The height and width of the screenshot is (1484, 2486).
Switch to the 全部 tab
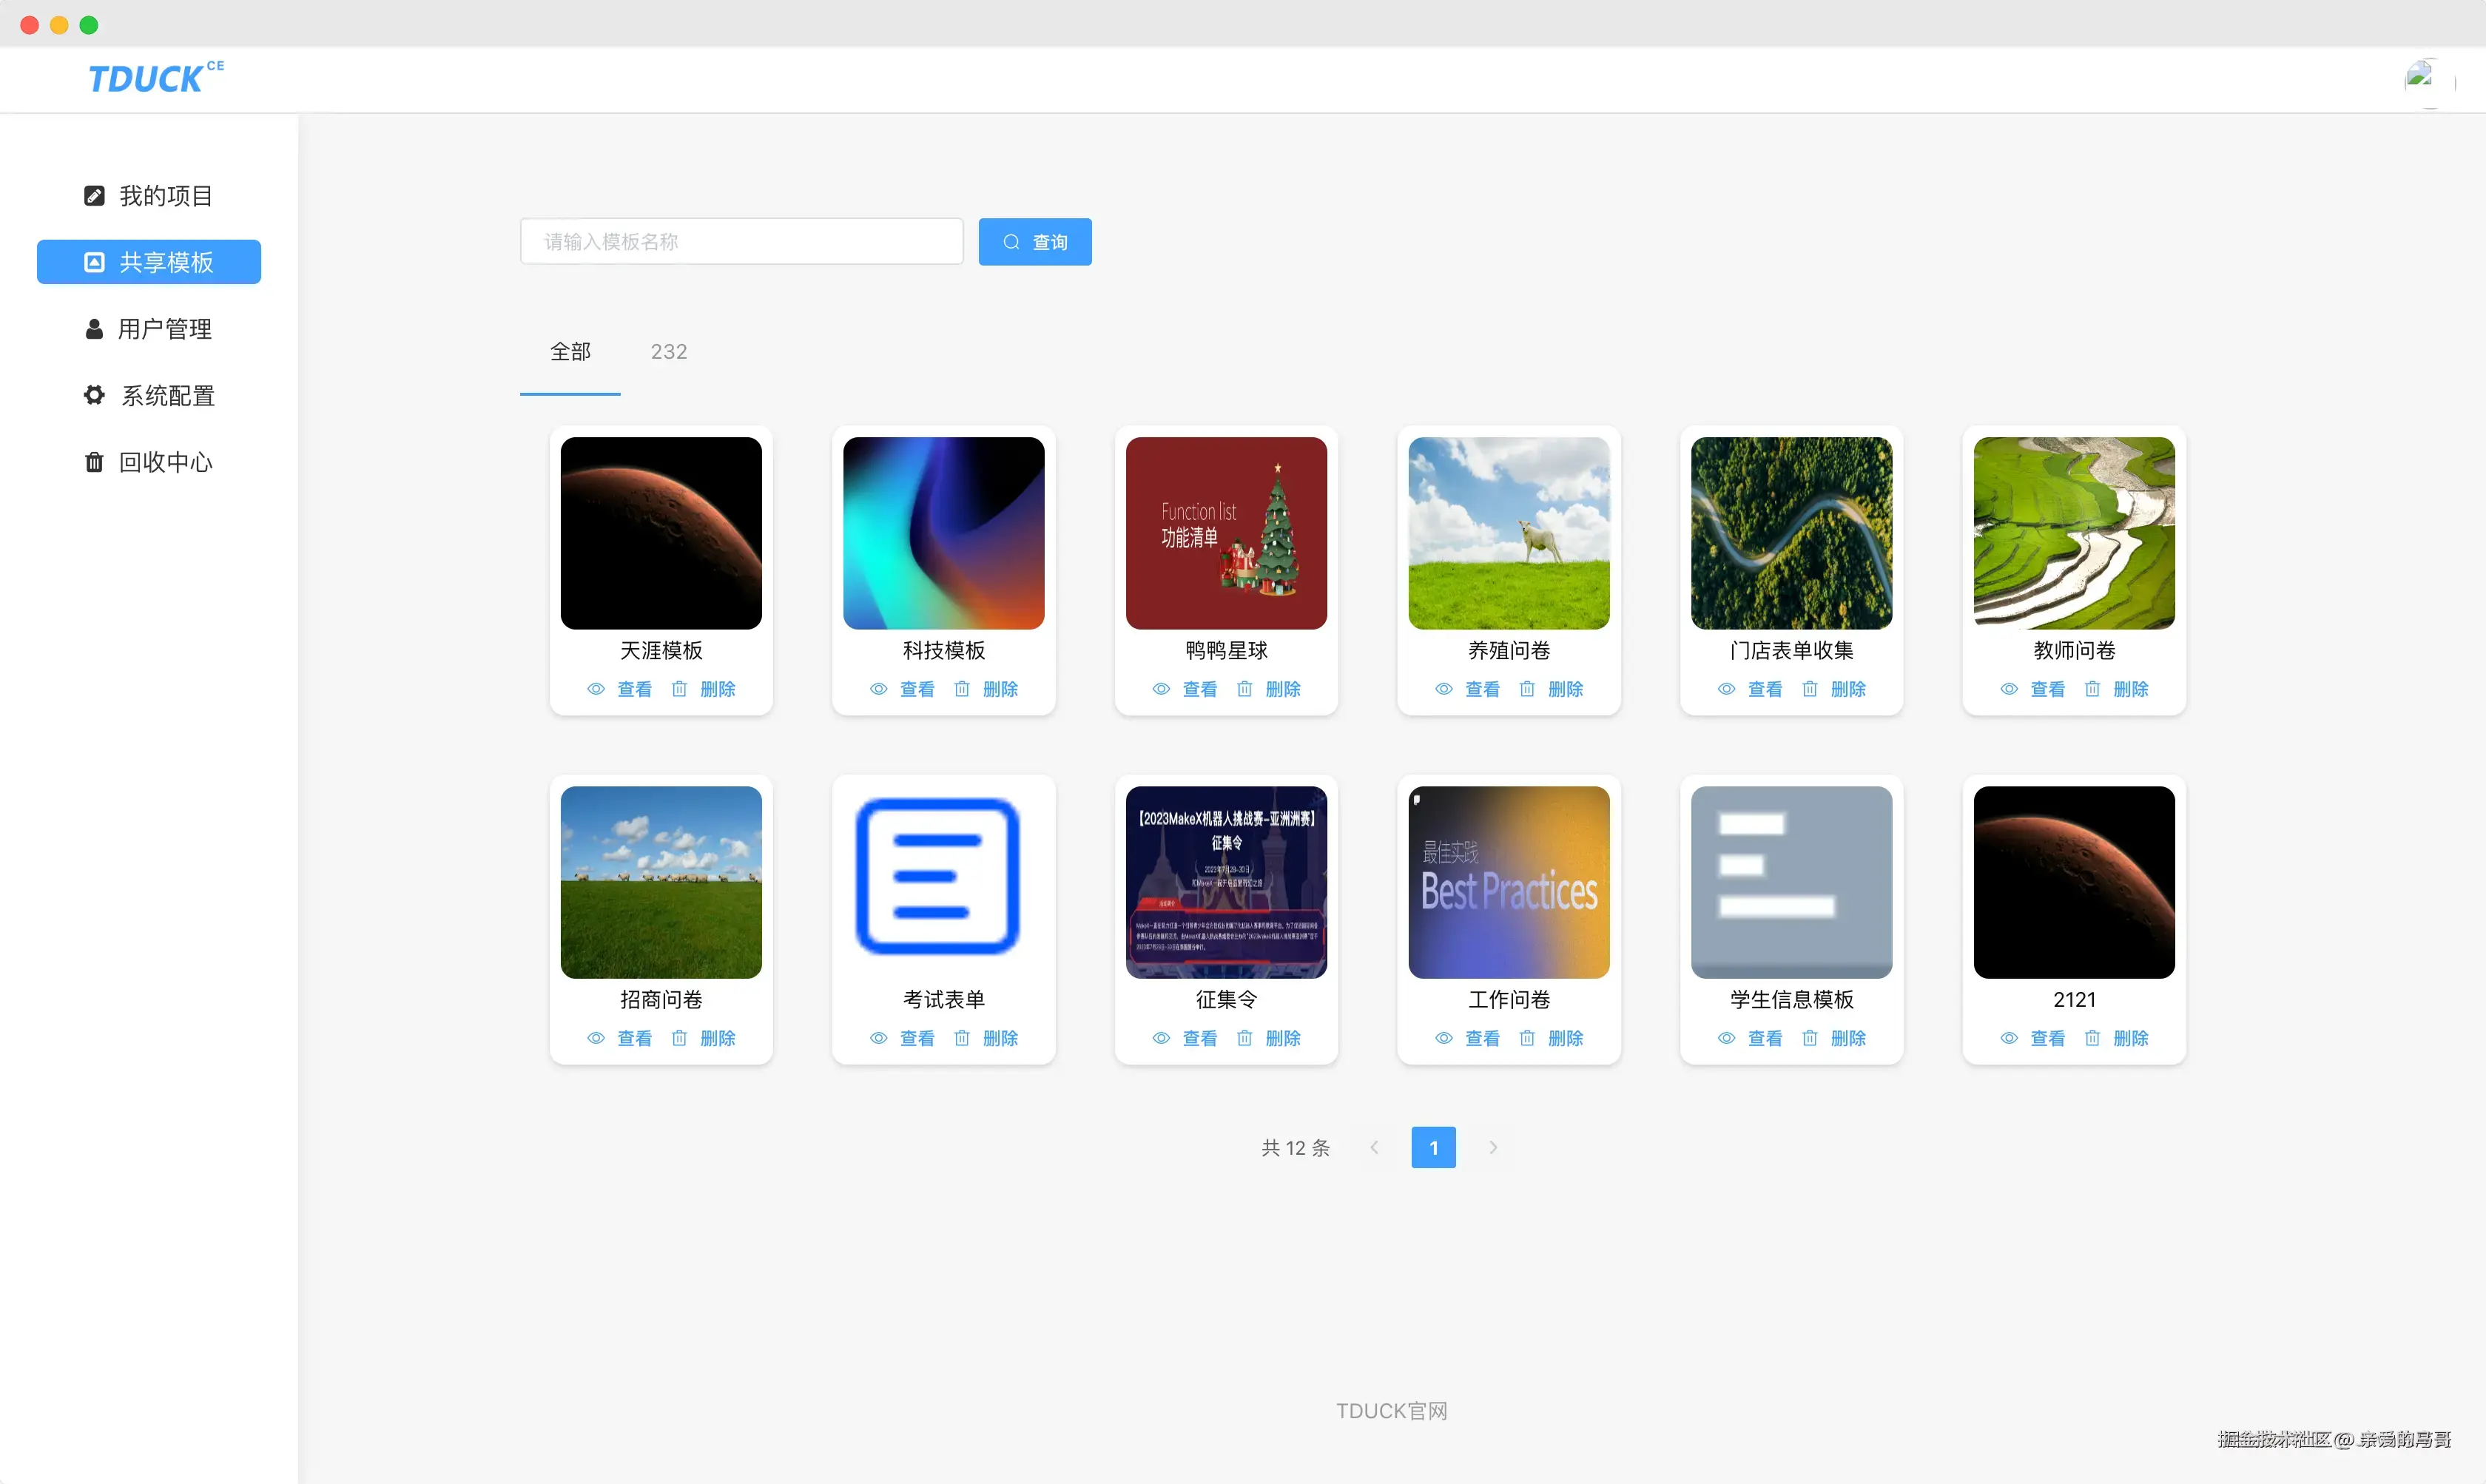(570, 352)
